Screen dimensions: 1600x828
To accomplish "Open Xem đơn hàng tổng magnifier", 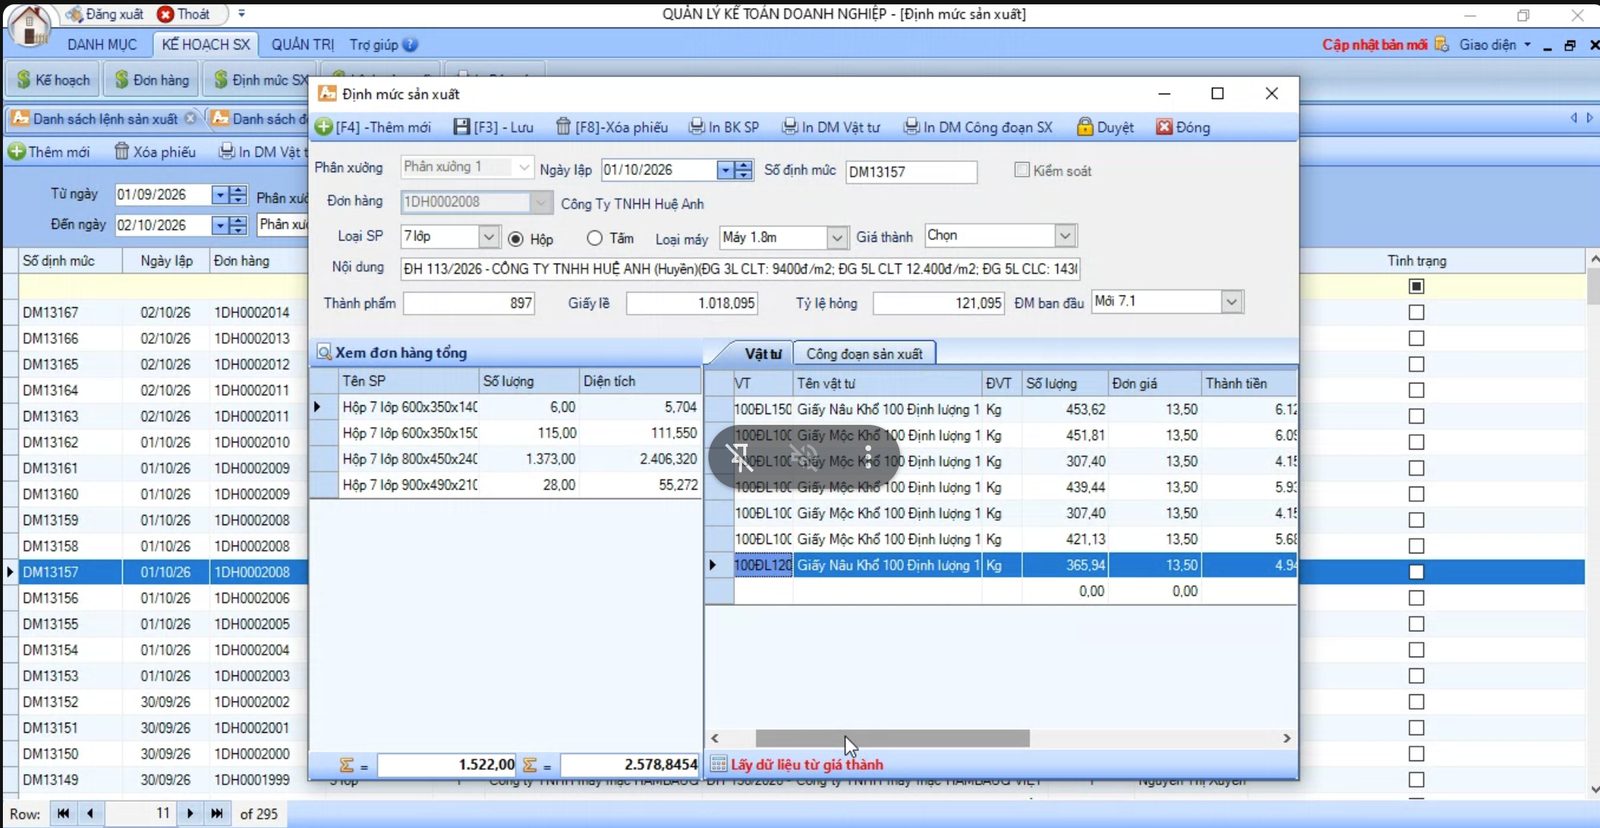I will point(324,352).
